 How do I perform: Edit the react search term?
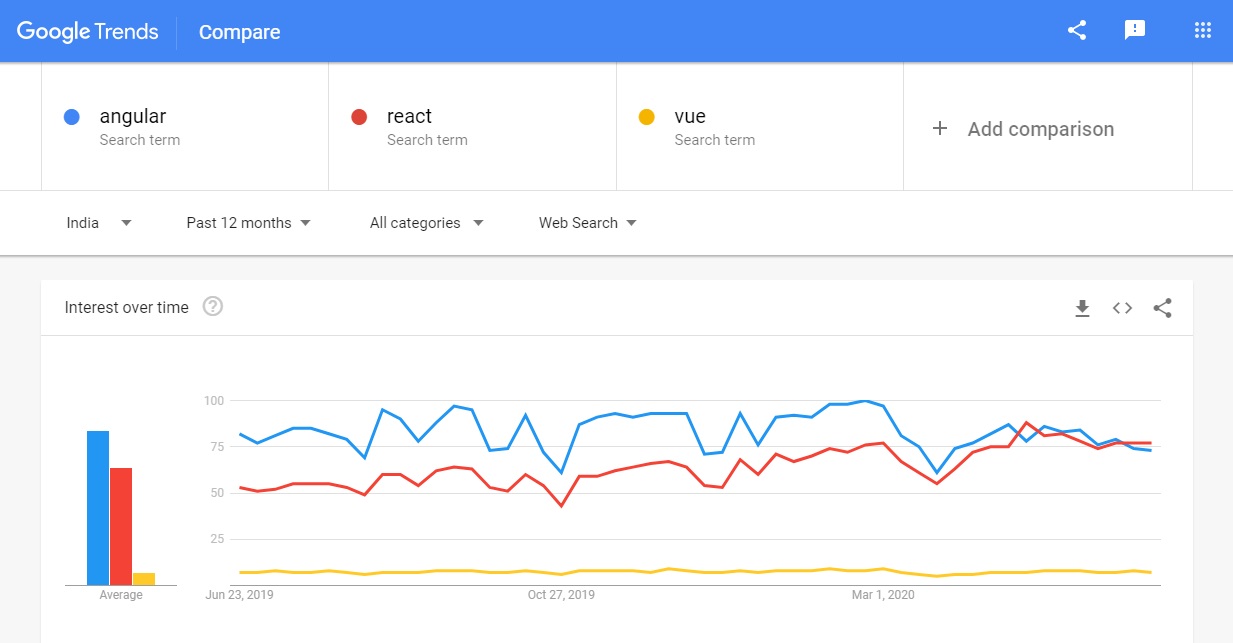409,117
